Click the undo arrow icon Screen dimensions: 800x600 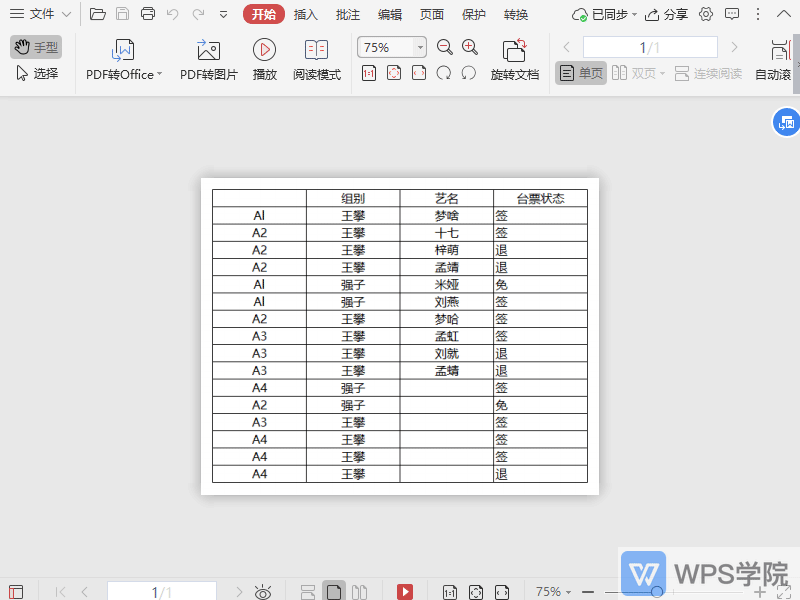click(172, 14)
